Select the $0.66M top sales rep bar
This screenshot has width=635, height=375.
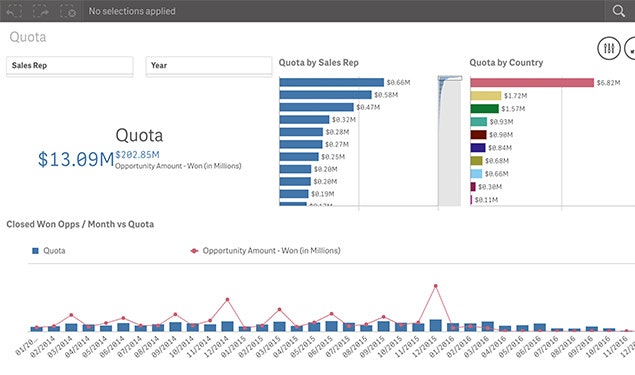332,82
